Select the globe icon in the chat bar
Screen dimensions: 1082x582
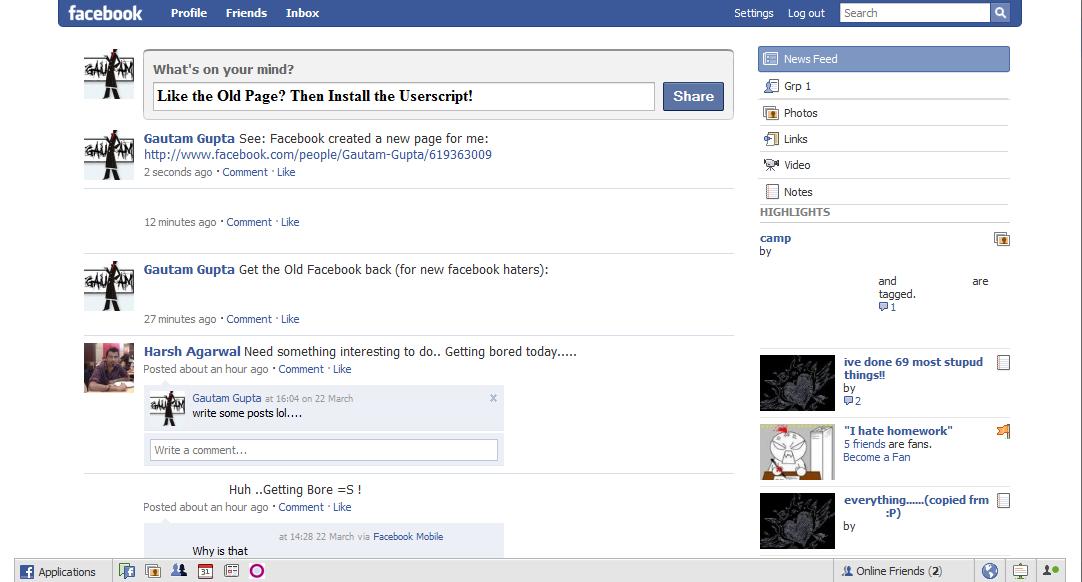pyautogui.click(x=988, y=571)
